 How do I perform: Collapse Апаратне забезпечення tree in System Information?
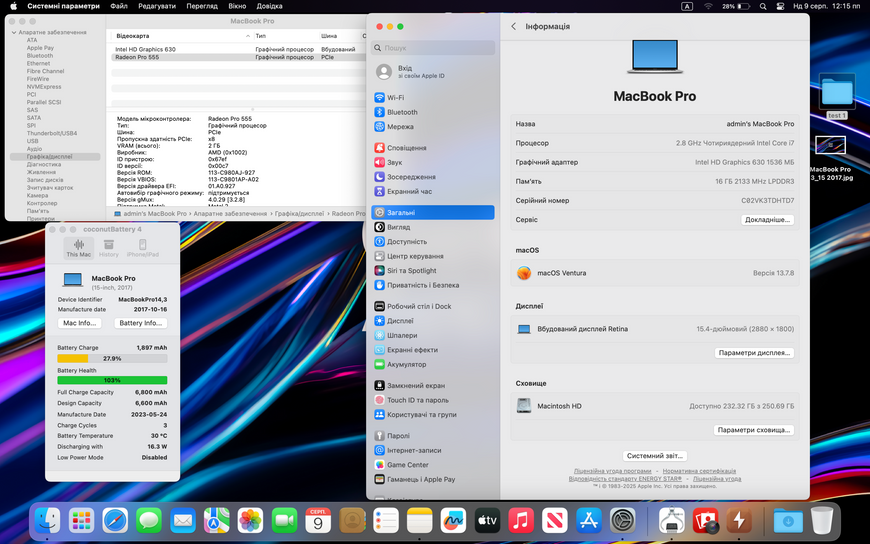coord(14,32)
